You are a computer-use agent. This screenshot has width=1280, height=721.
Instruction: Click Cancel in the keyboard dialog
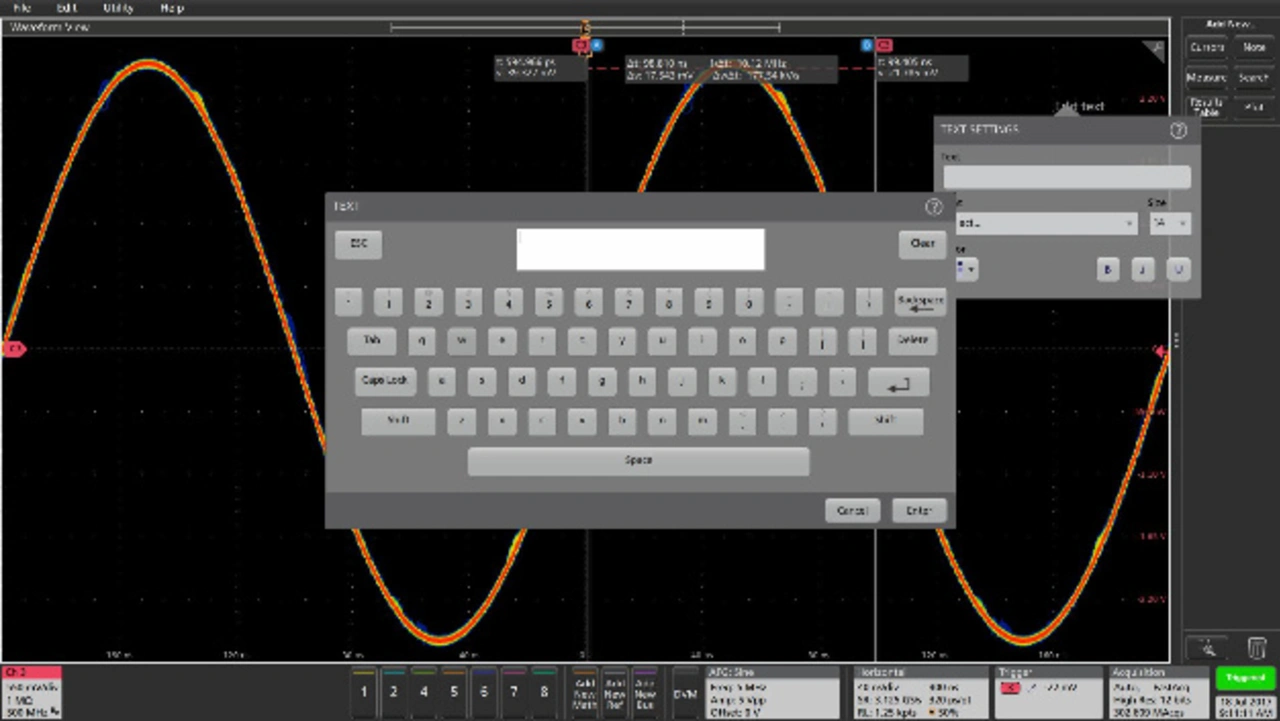[x=852, y=510]
